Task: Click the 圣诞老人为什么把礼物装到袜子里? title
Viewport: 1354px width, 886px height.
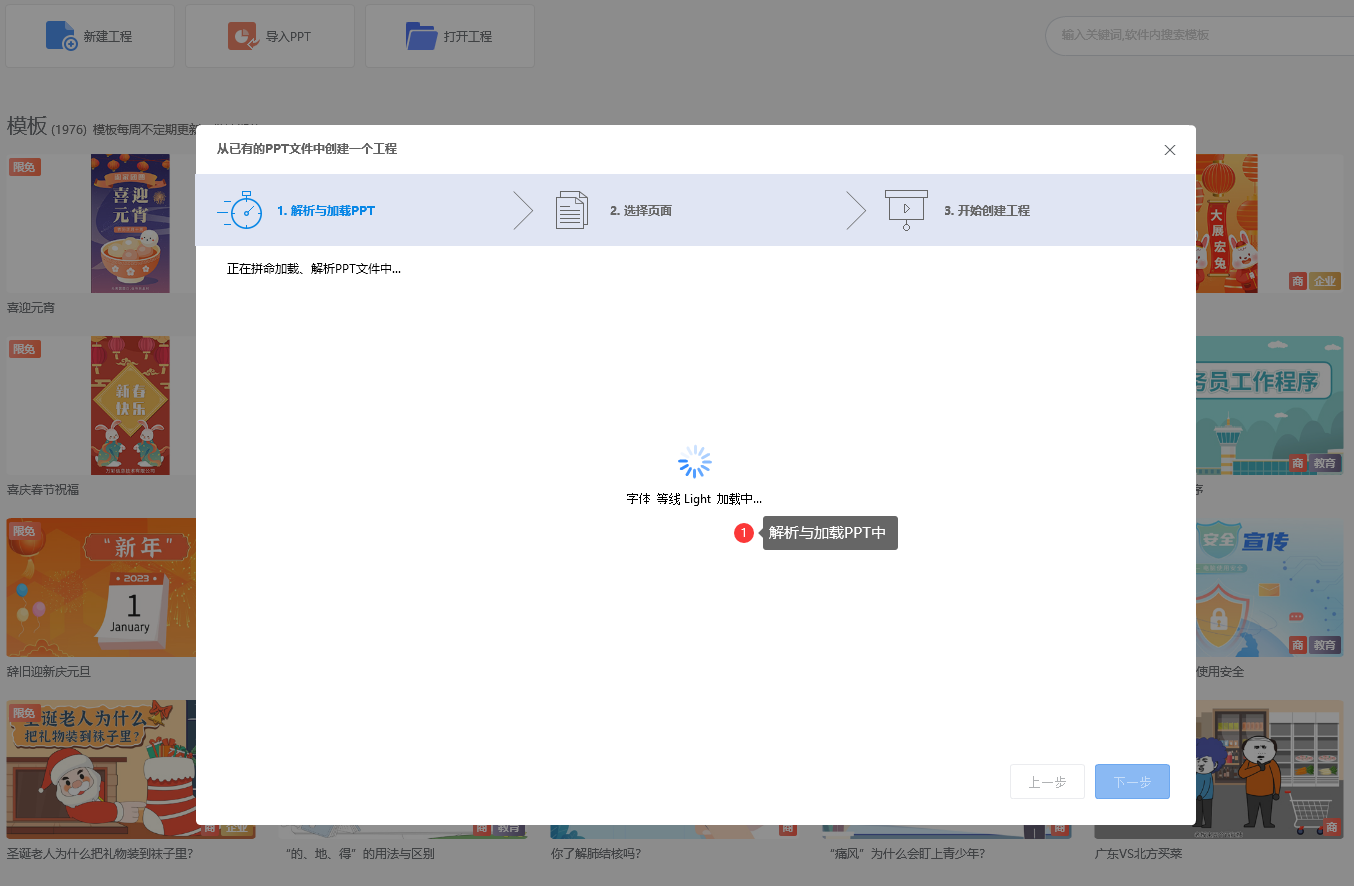Action: [100, 854]
